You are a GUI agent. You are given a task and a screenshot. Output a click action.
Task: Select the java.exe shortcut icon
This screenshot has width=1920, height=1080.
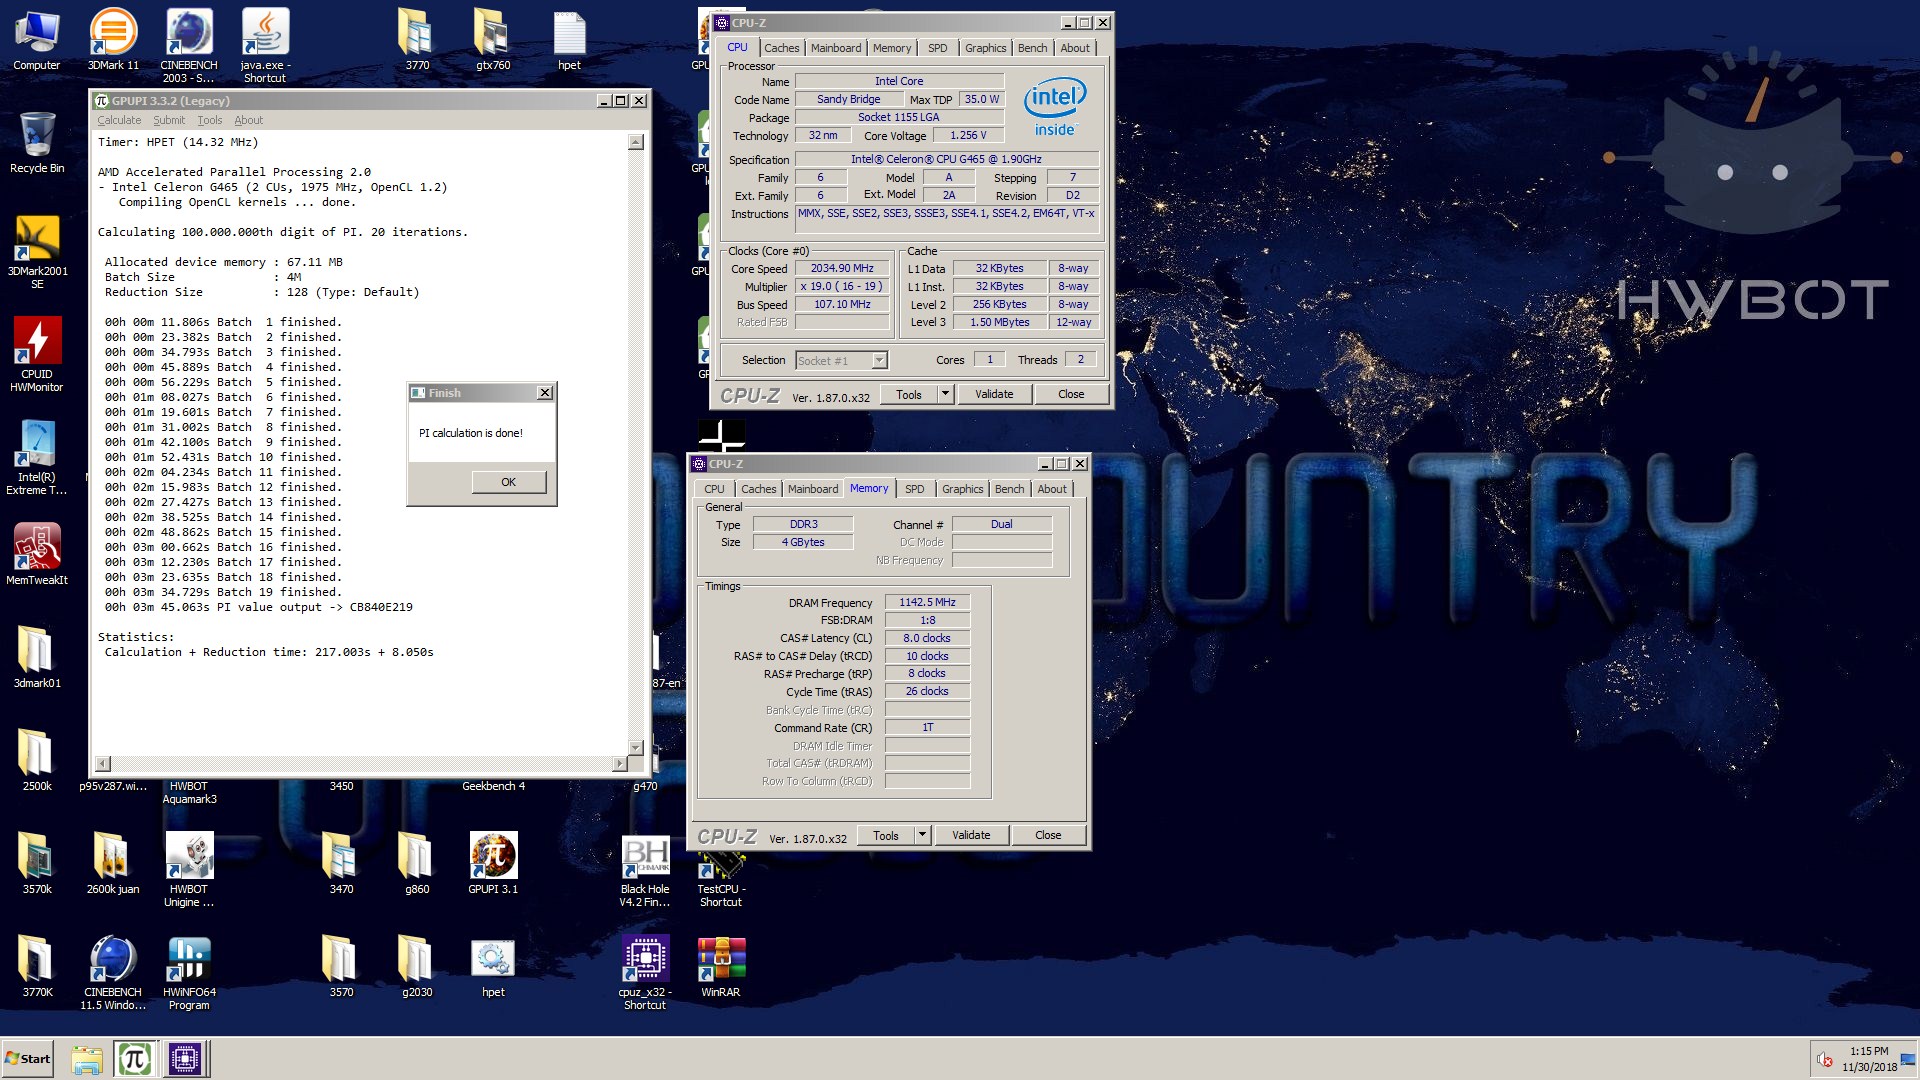(265, 46)
